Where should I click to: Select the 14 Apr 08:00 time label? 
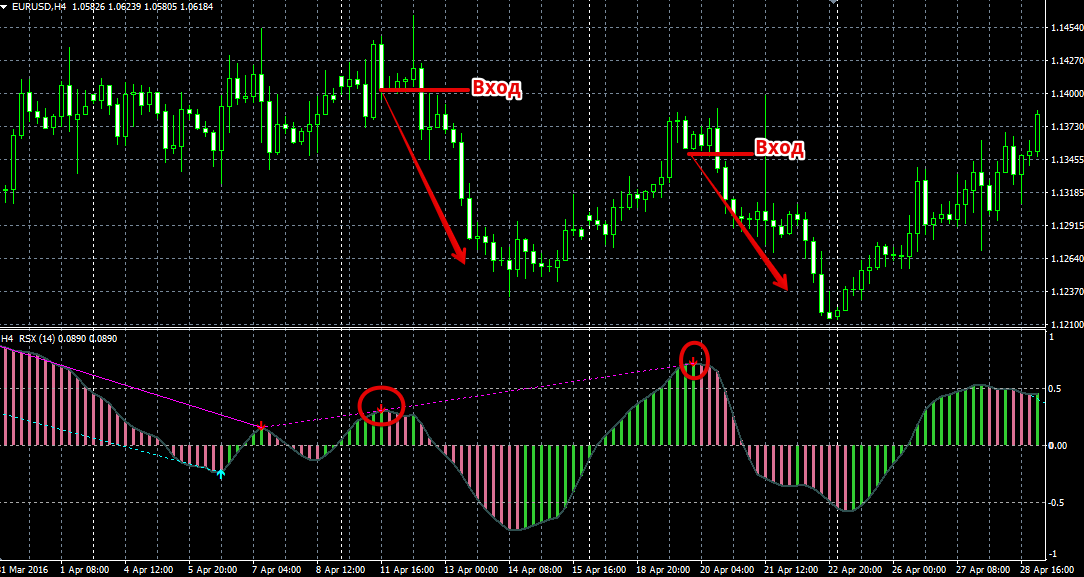(x=534, y=570)
